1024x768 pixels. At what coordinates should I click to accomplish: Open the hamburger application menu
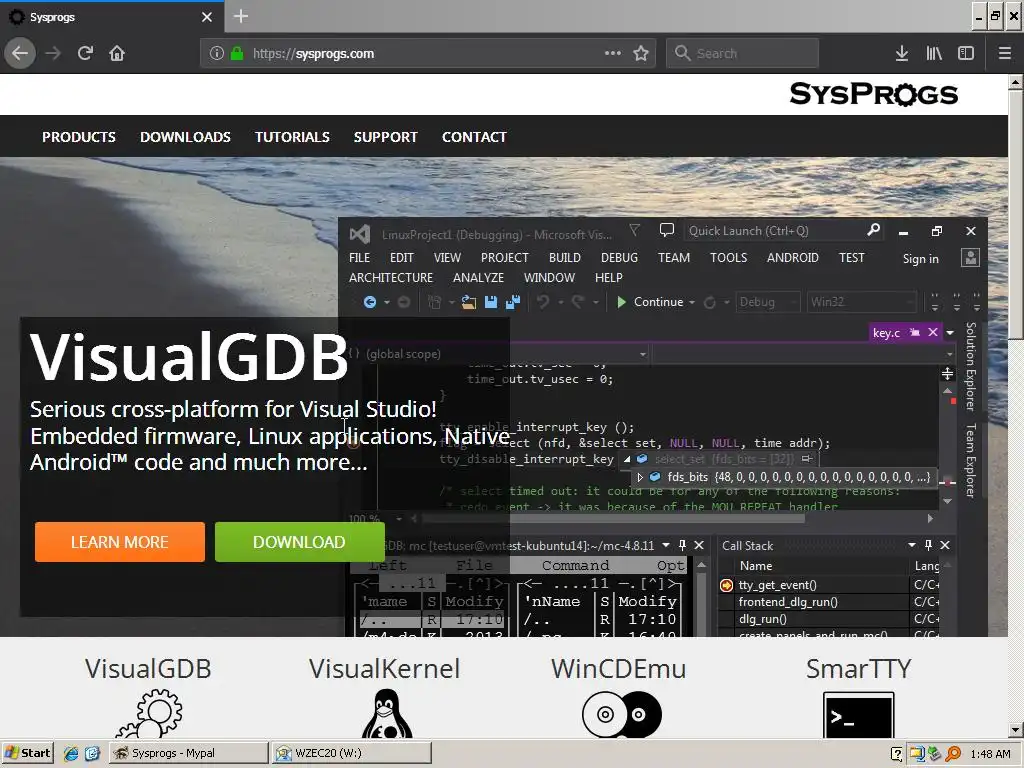coord(1005,53)
